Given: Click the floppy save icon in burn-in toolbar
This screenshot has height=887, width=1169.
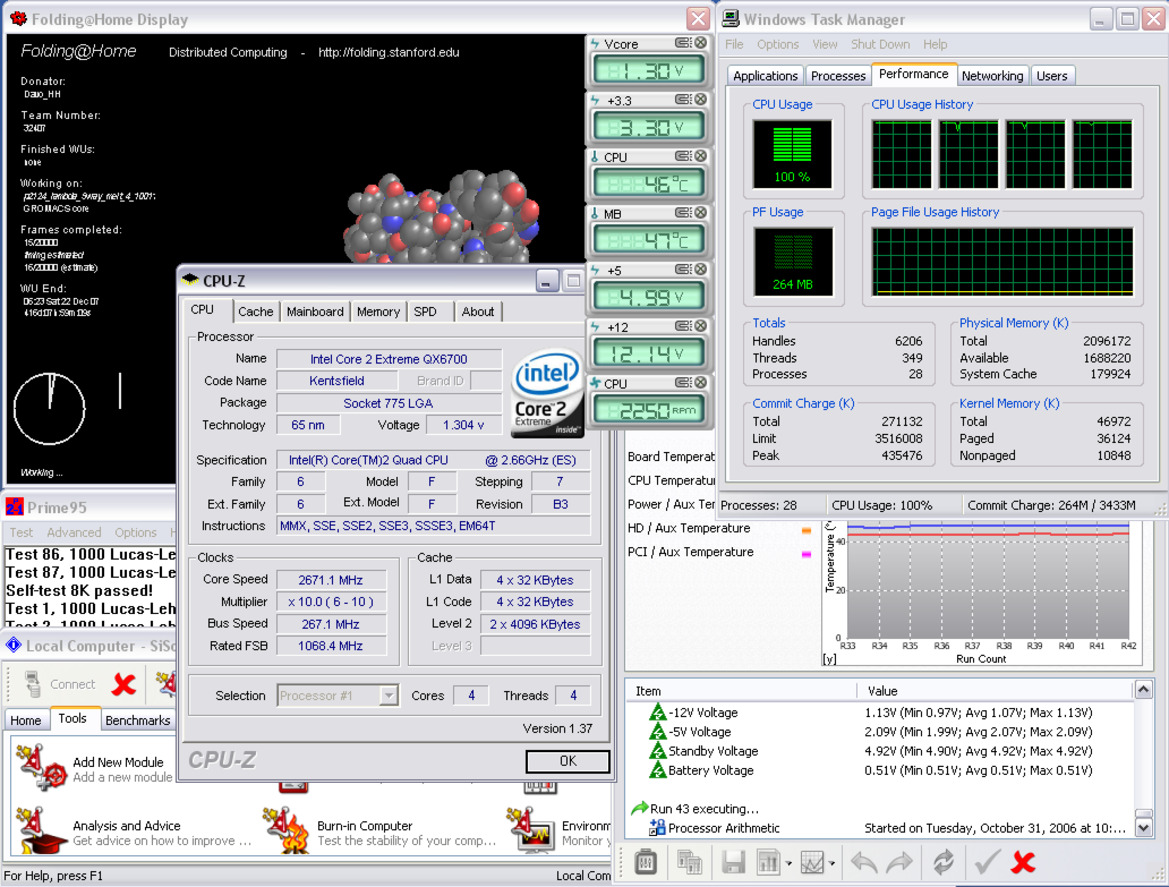Looking at the screenshot, I should [x=734, y=862].
